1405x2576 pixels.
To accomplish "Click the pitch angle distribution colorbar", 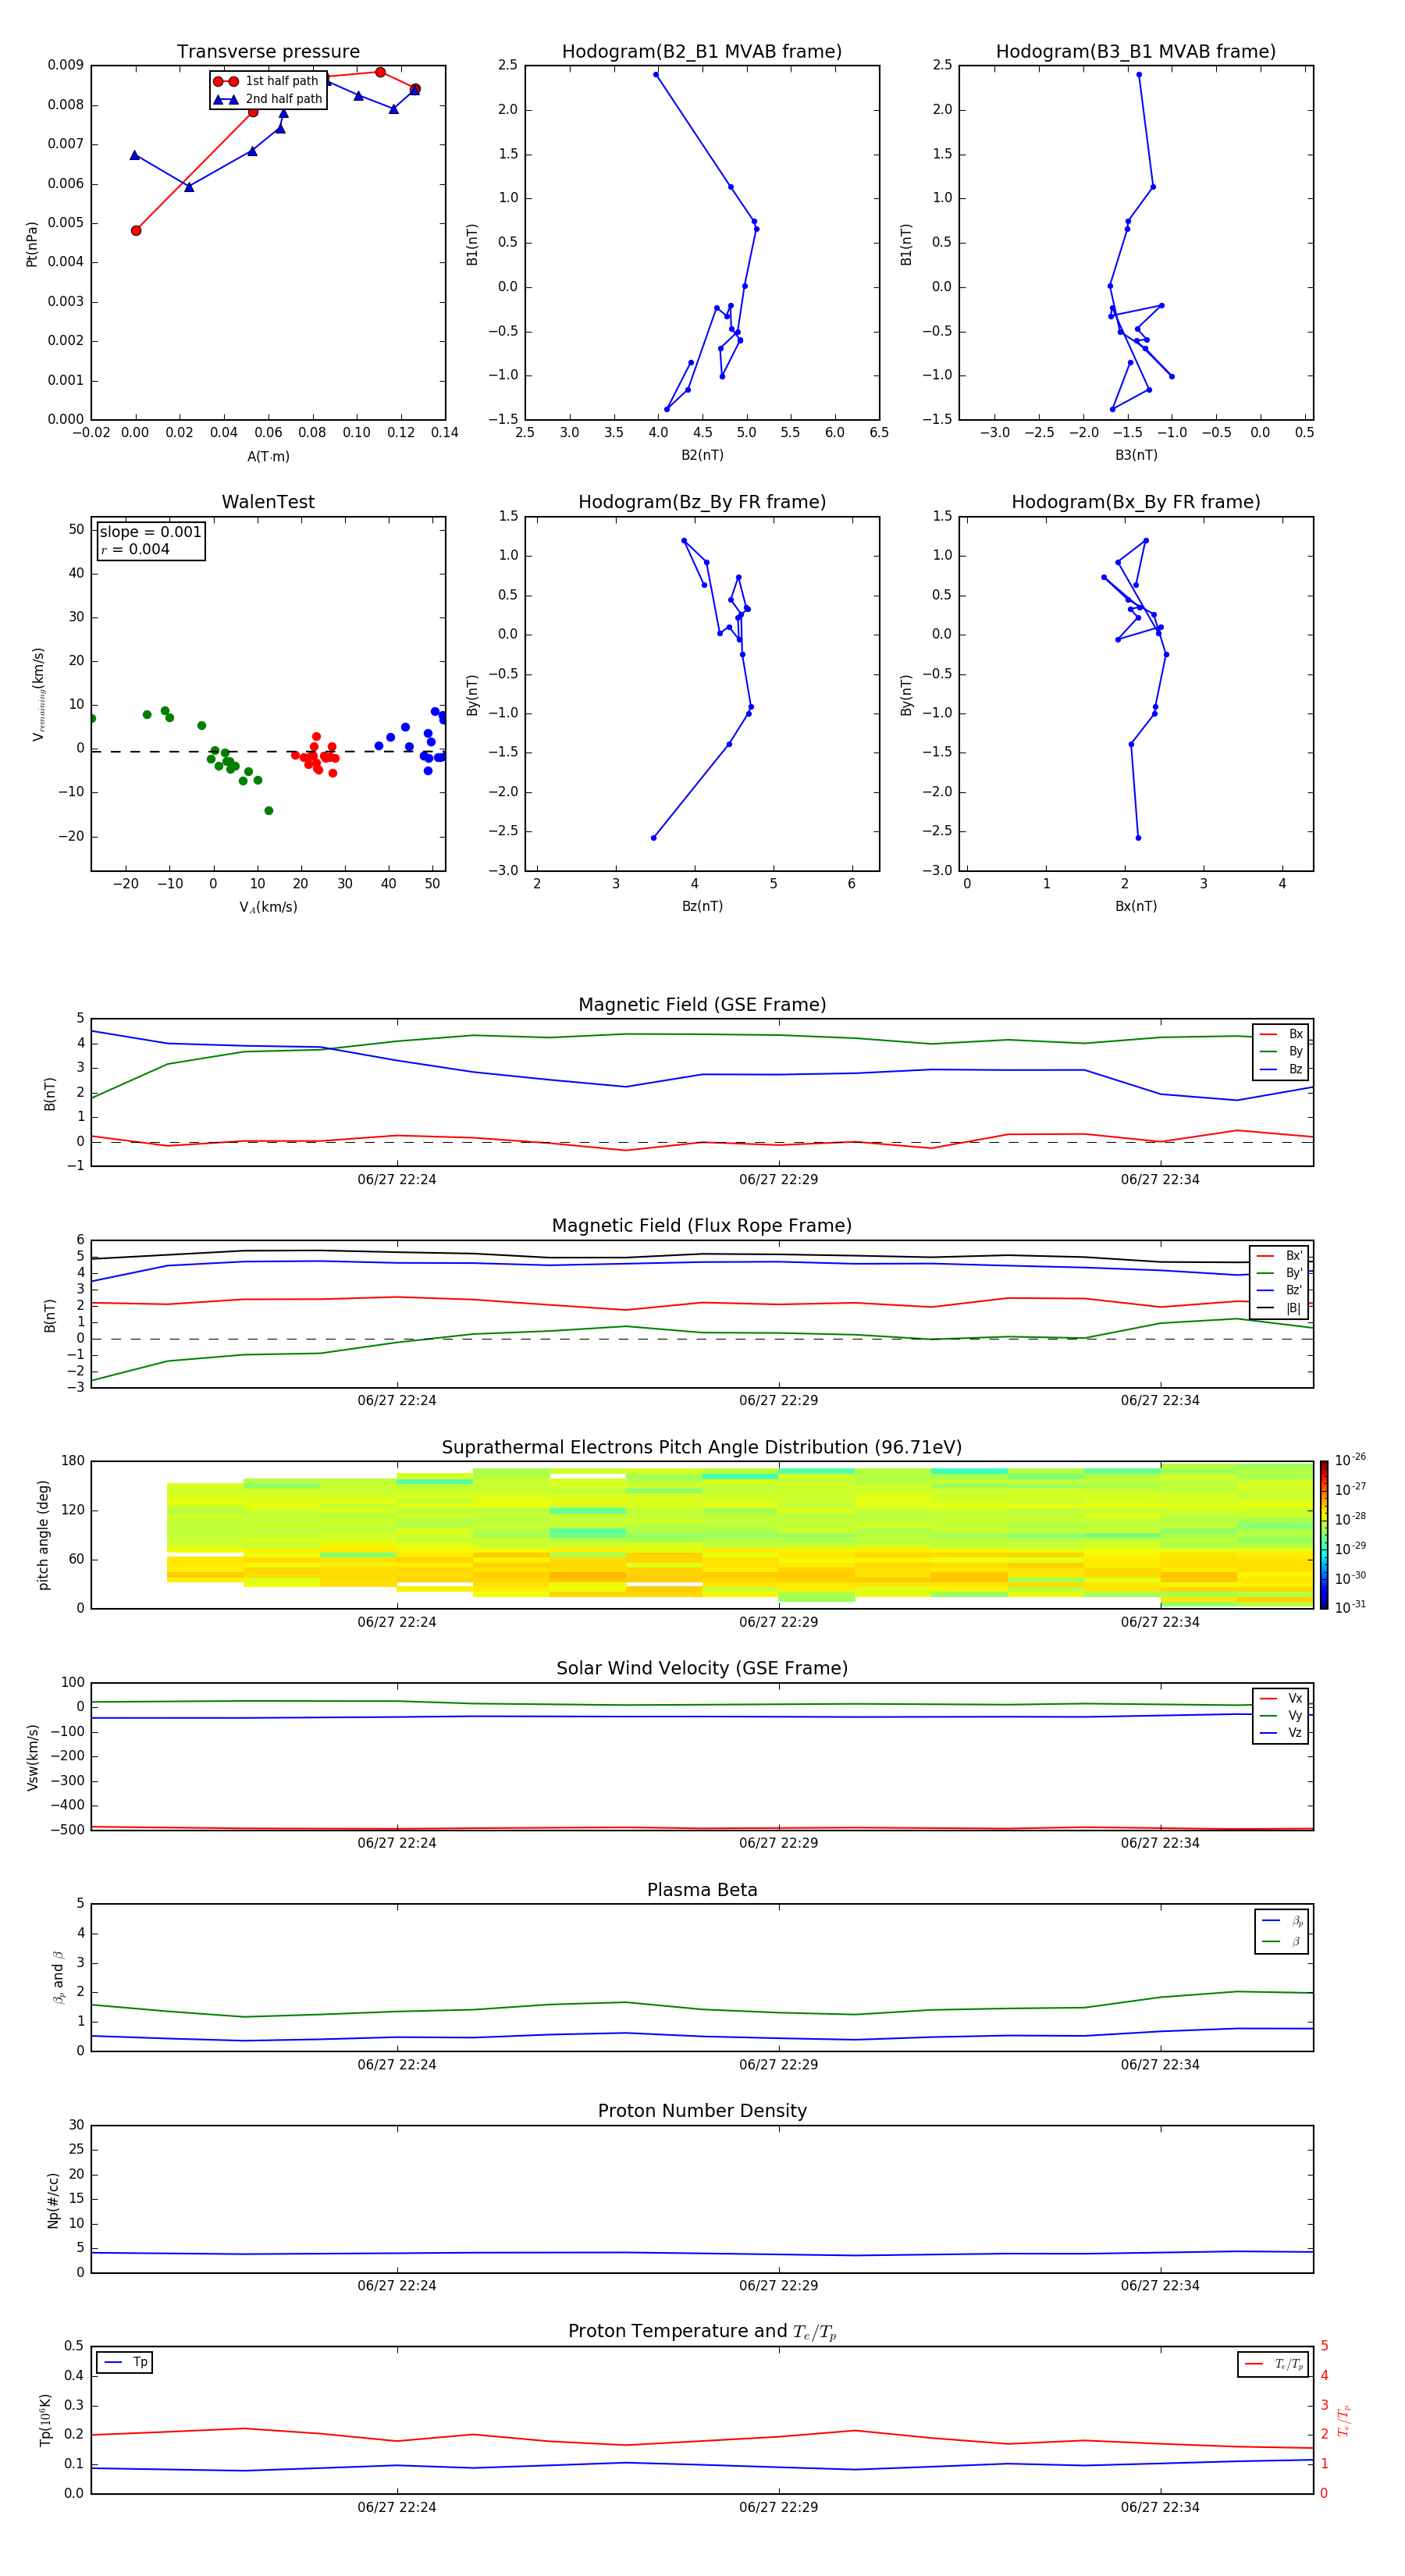I will click(1323, 1534).
